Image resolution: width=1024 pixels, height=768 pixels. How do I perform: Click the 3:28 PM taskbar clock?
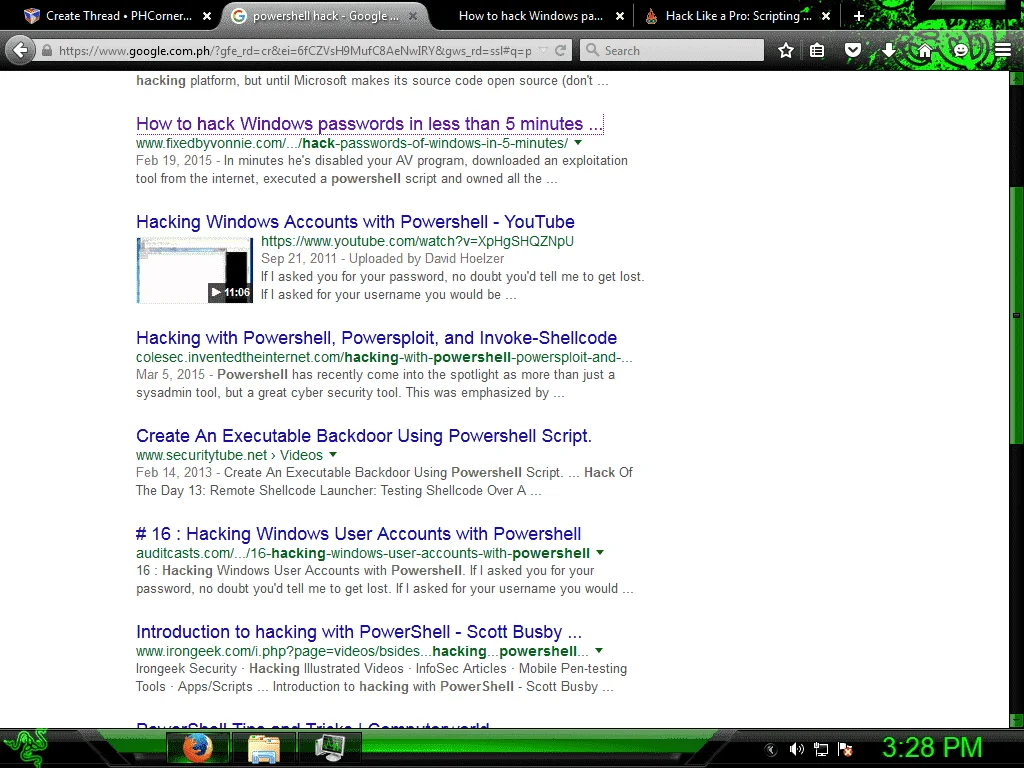click(932, 748)
